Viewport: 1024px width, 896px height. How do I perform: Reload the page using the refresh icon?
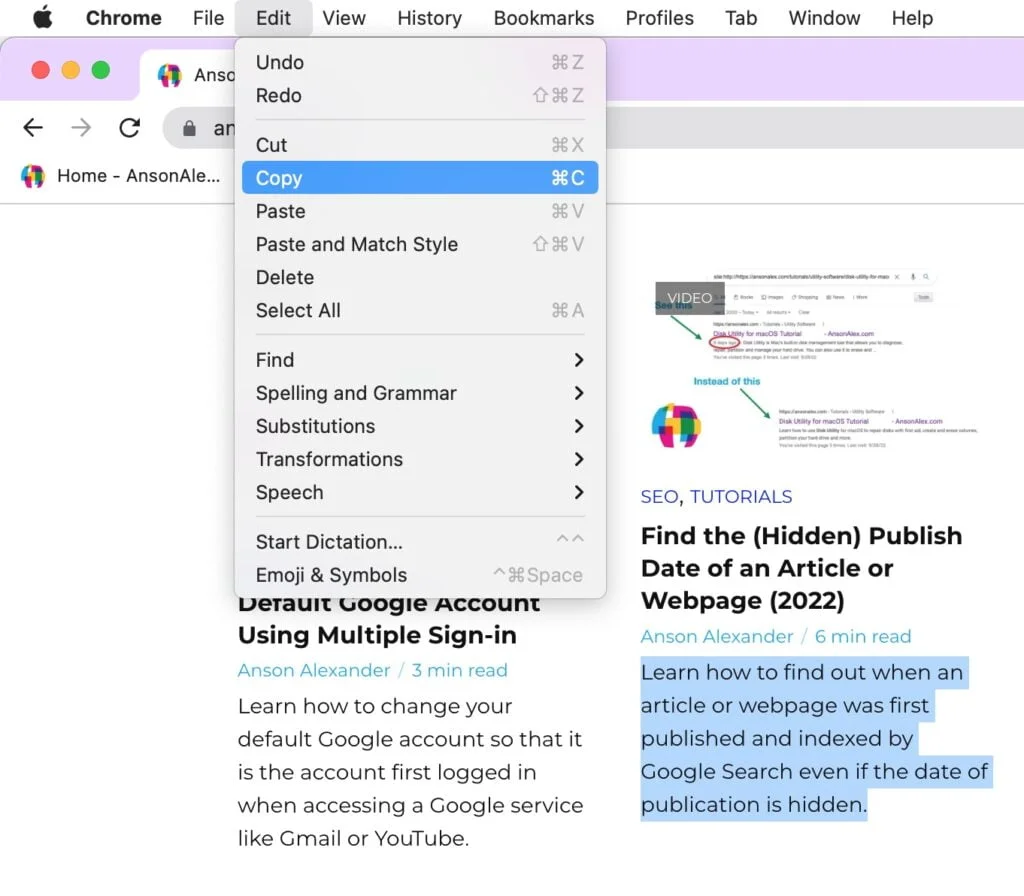pos(129,127)
